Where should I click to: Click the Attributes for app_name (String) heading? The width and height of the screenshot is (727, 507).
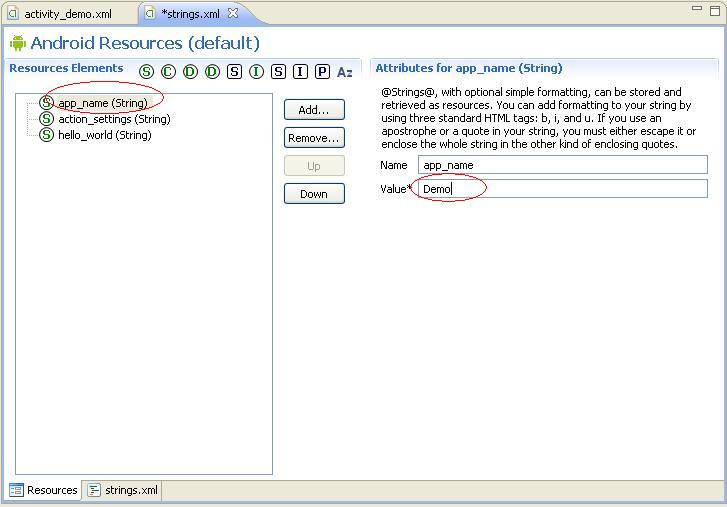point(469,68)
